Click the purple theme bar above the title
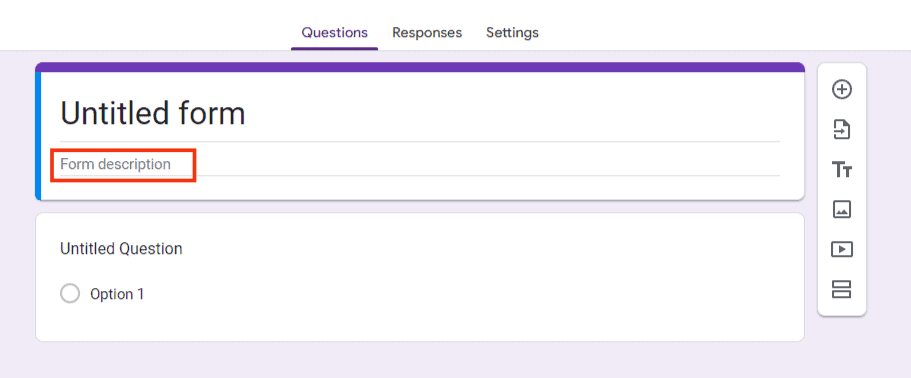This screenshot has height=378, width=911. pos(420,67)
